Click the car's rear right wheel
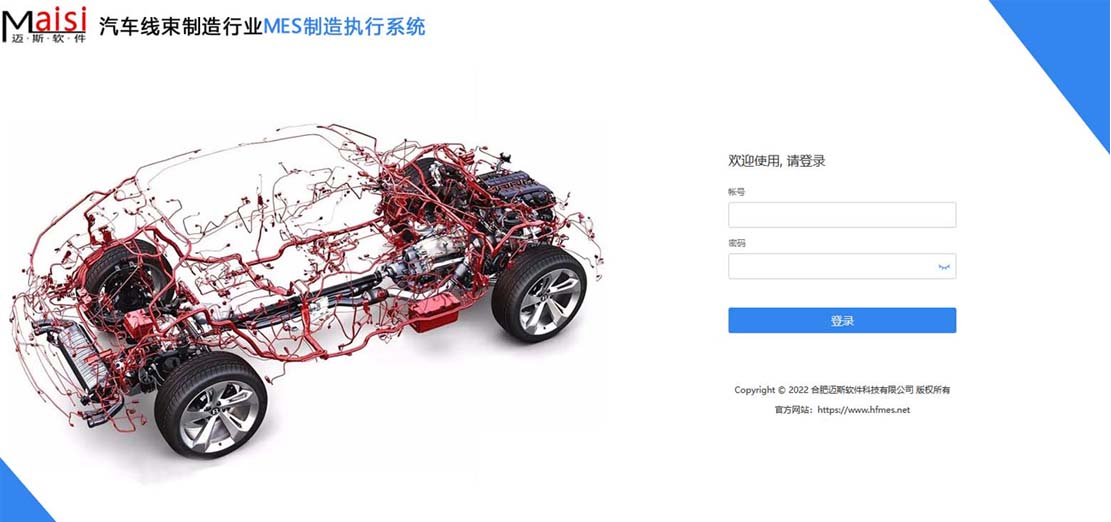 click(539, 295)
